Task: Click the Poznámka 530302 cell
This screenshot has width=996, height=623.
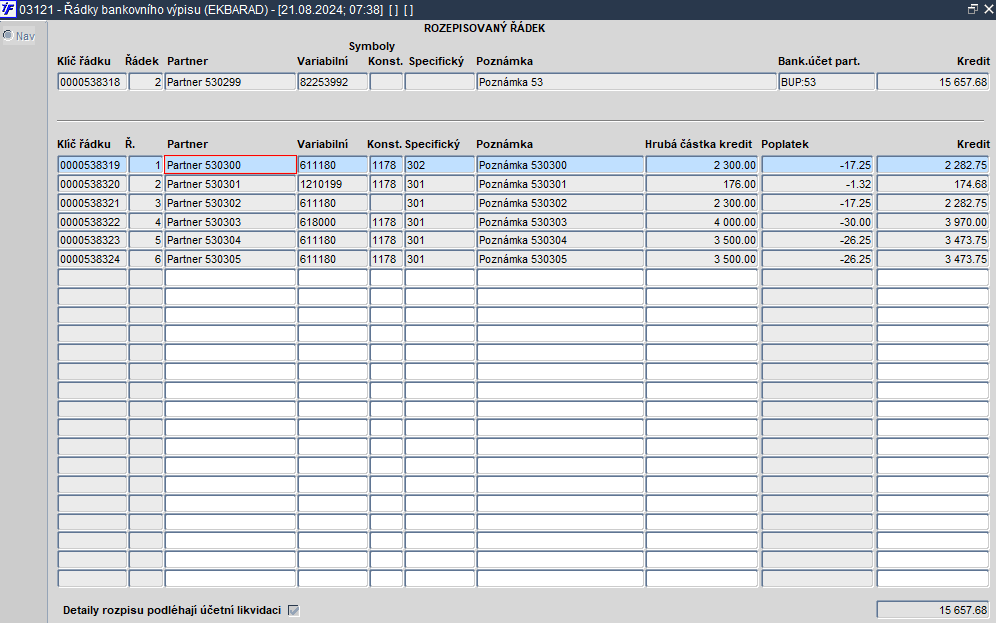Action: pyautogui.click(x=560, y=203)
